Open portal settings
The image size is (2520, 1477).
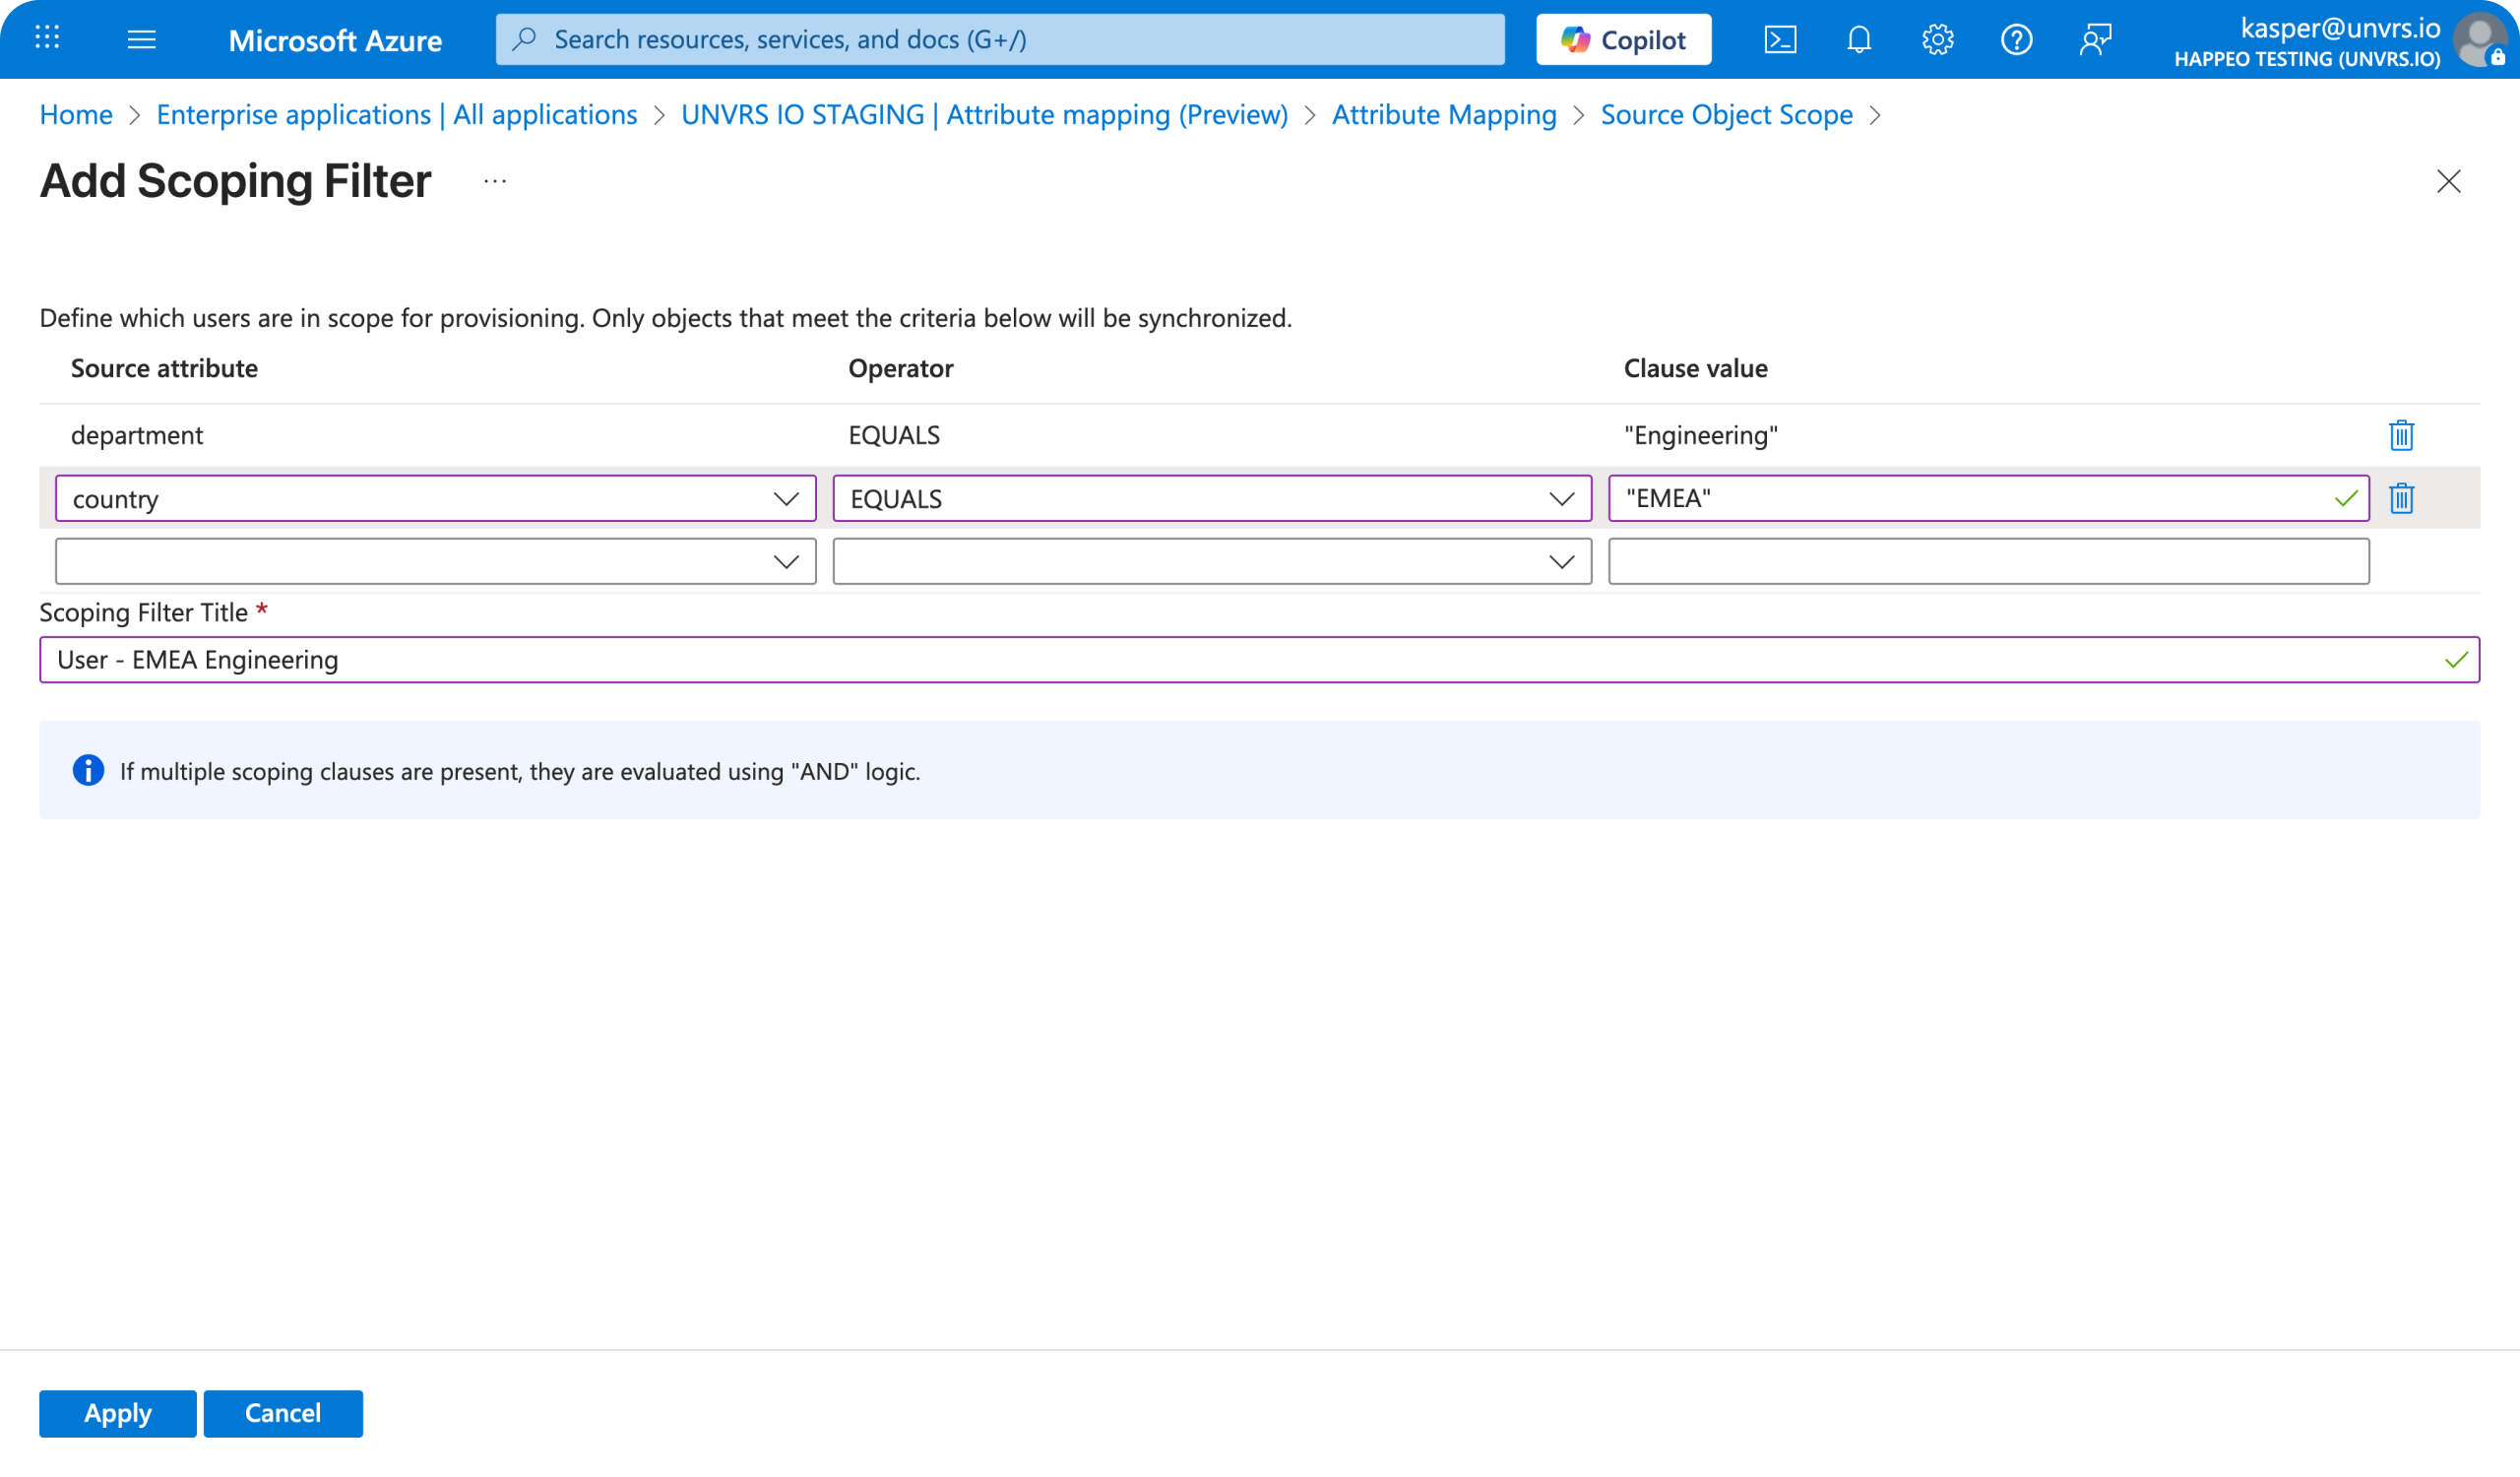1937,39
